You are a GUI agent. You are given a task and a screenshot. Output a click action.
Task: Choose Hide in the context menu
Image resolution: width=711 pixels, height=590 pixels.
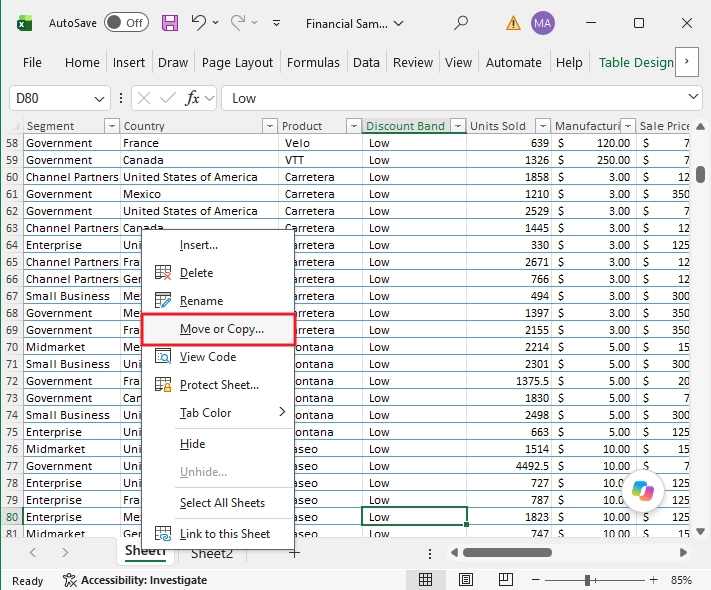click(219, 444)
